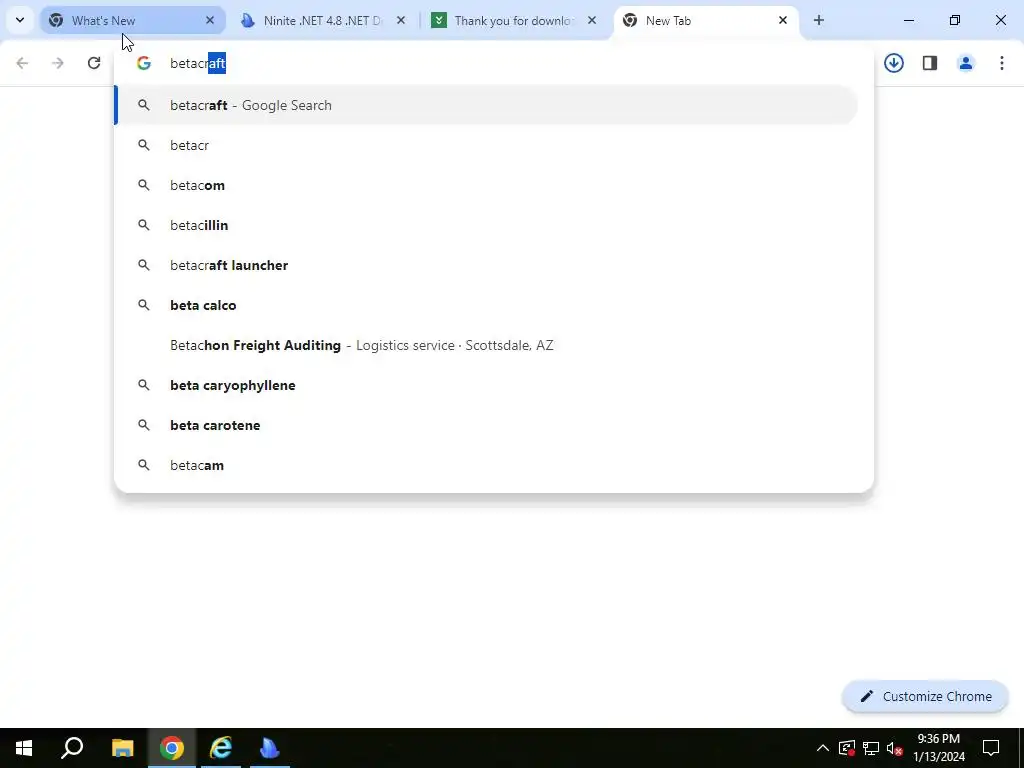1024x768 pixels.
Task: Click the security alert tray icon
Action: pyautogui.click(x=847, y=748)
